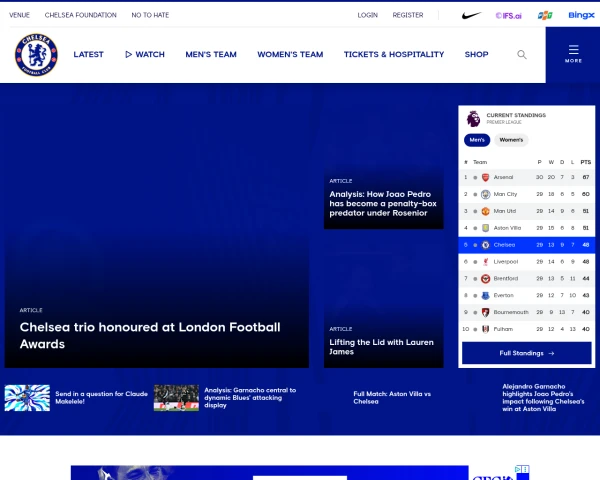
Task: Click the Liverpool team name
Action: (505, 261)
